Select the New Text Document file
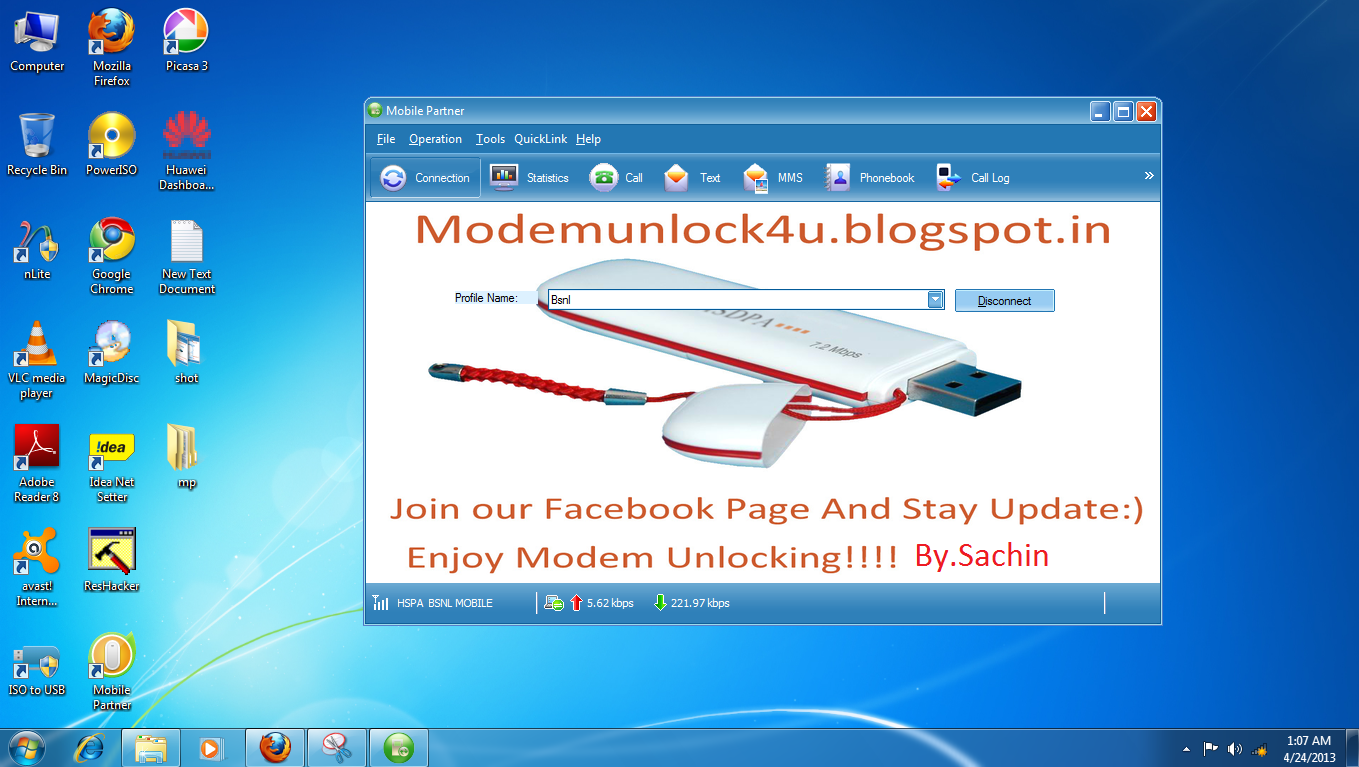Image resolution: width=1359 pixels, height=767 pixels. coord(186,255)
